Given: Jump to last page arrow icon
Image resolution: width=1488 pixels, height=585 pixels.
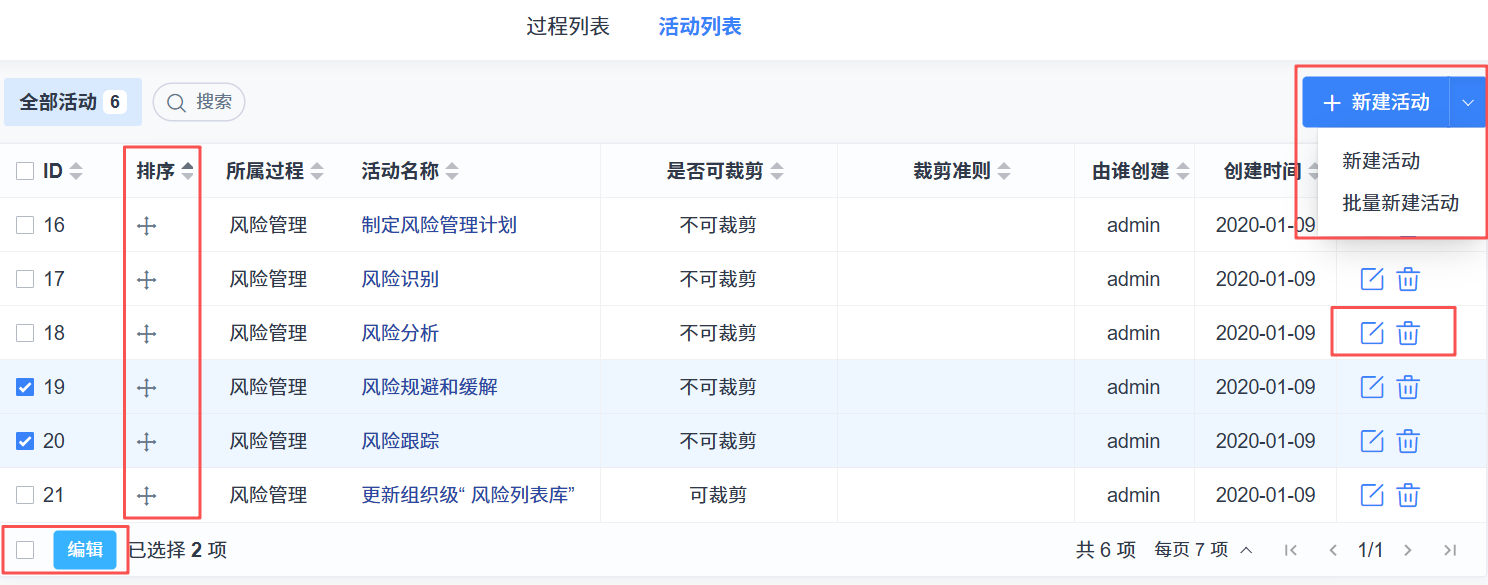Looking at the screenshot, I should tap(1450, 550).
